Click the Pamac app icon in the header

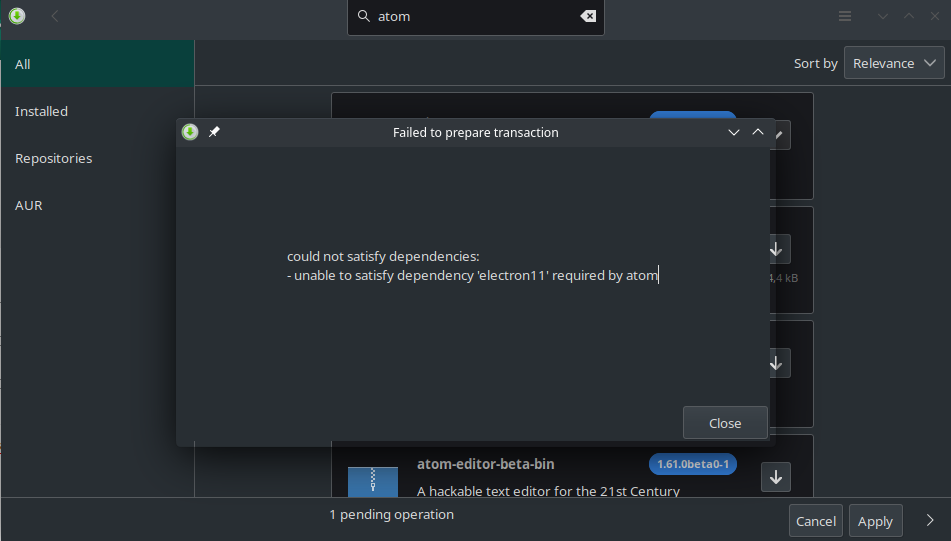coord(17,16)
